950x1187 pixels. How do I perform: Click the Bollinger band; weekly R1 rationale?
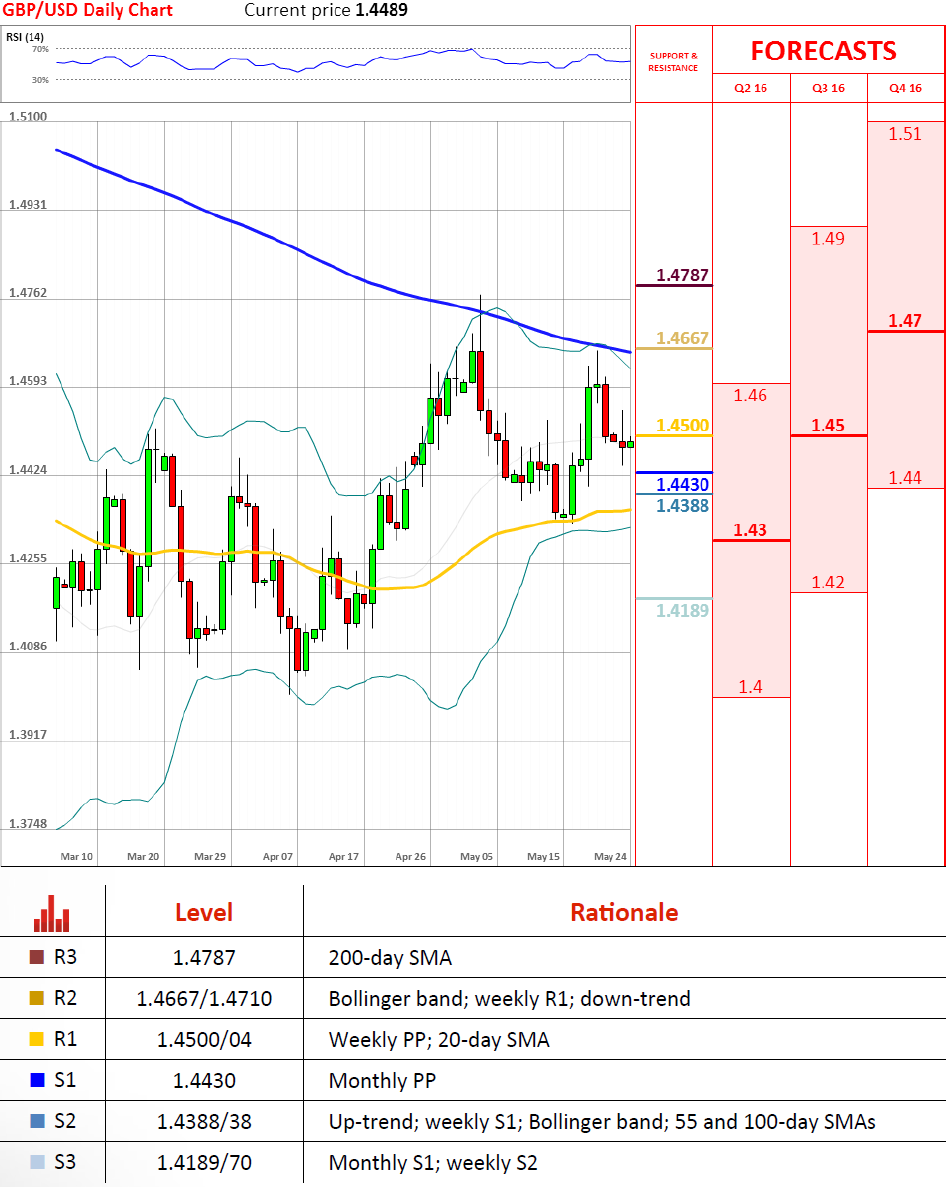(509, 999)
